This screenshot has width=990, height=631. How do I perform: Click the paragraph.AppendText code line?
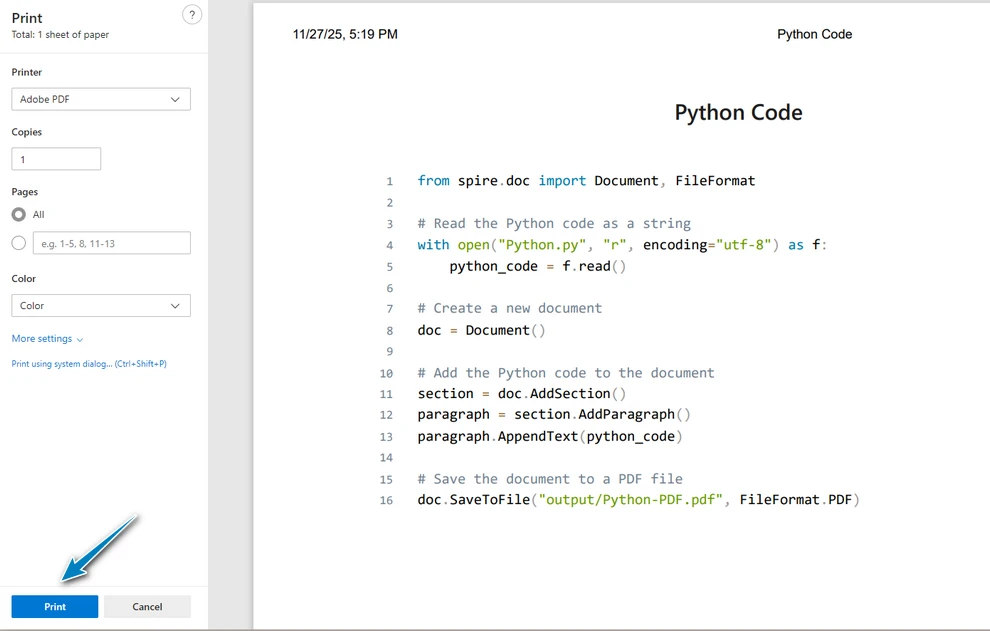550,436
